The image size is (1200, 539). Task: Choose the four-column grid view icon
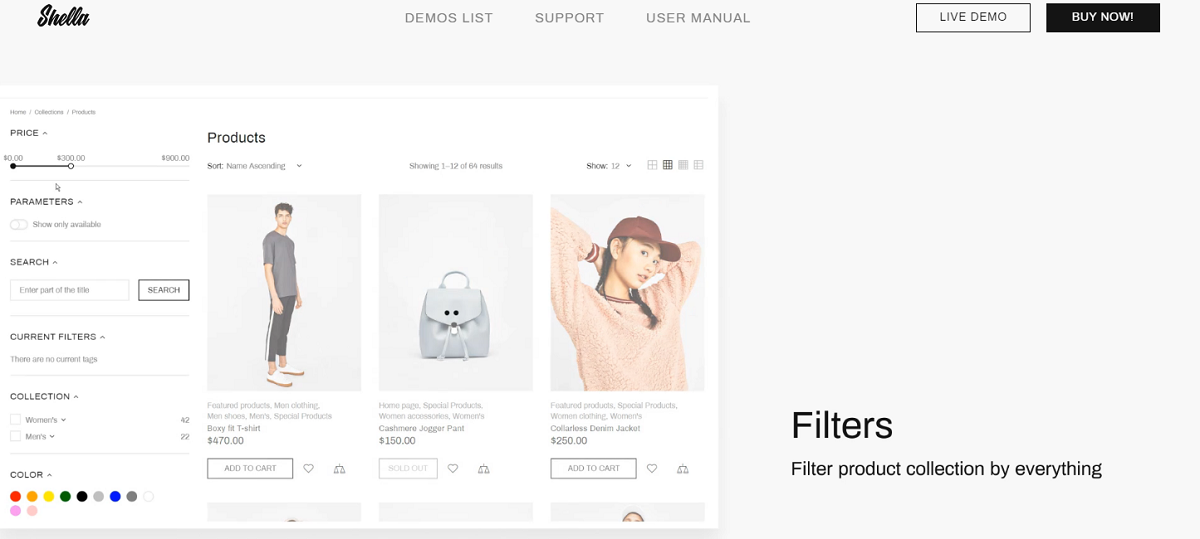click(683, 165)
